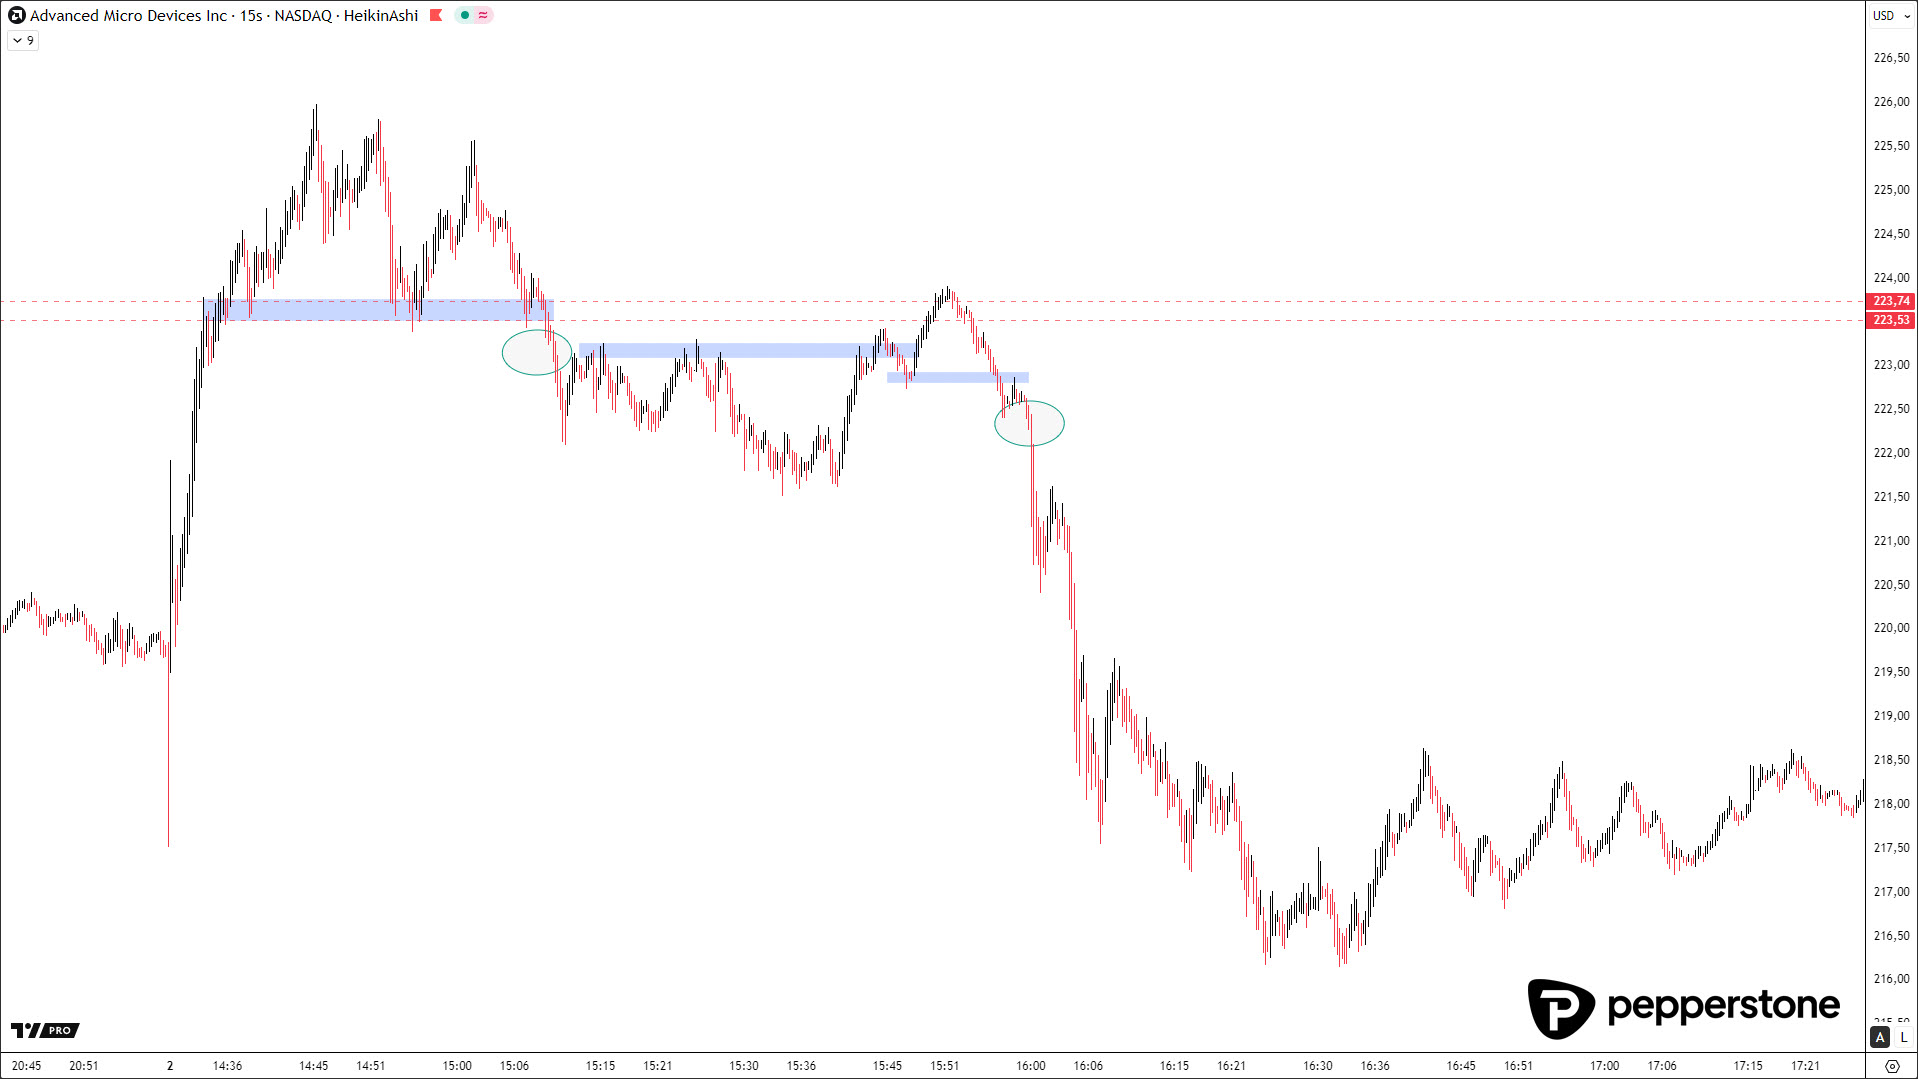Toggle log scale button L
The height and width of the screenshot is (1079, 1918).
tap(1904, 1037)
